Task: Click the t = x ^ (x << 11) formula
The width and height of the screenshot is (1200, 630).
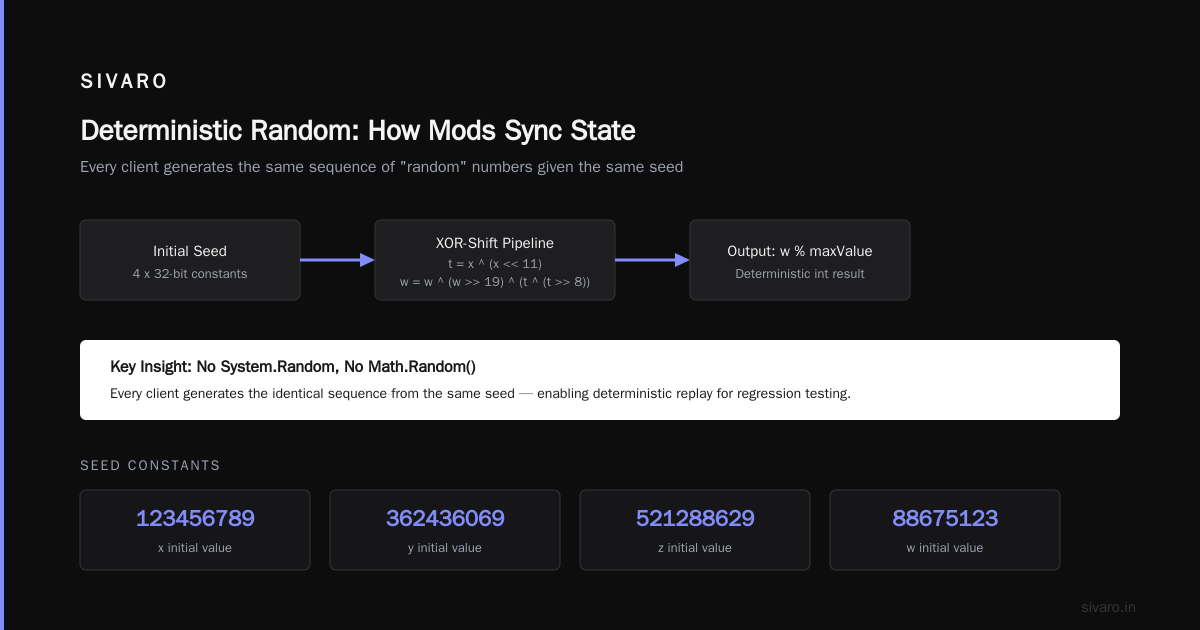Action: pyautogui.click(x=495, y=263)
